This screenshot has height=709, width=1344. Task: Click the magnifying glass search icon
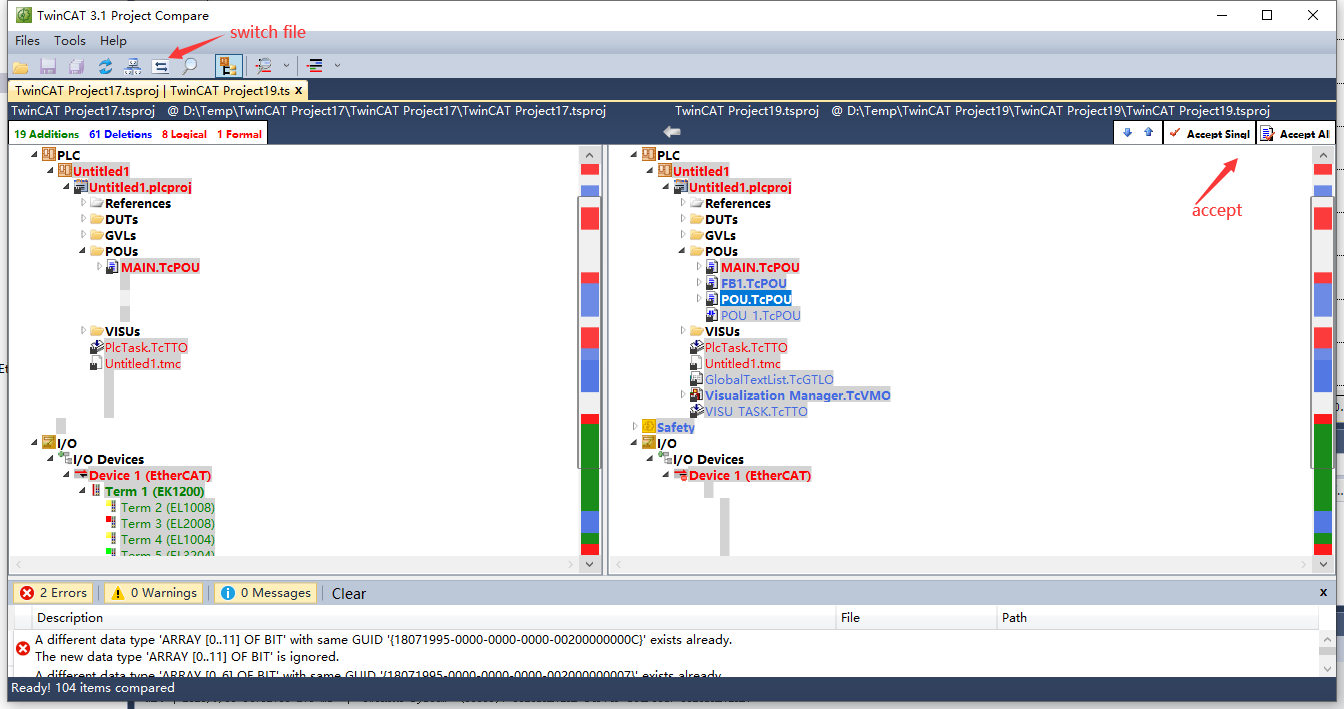tap(189, 66)
